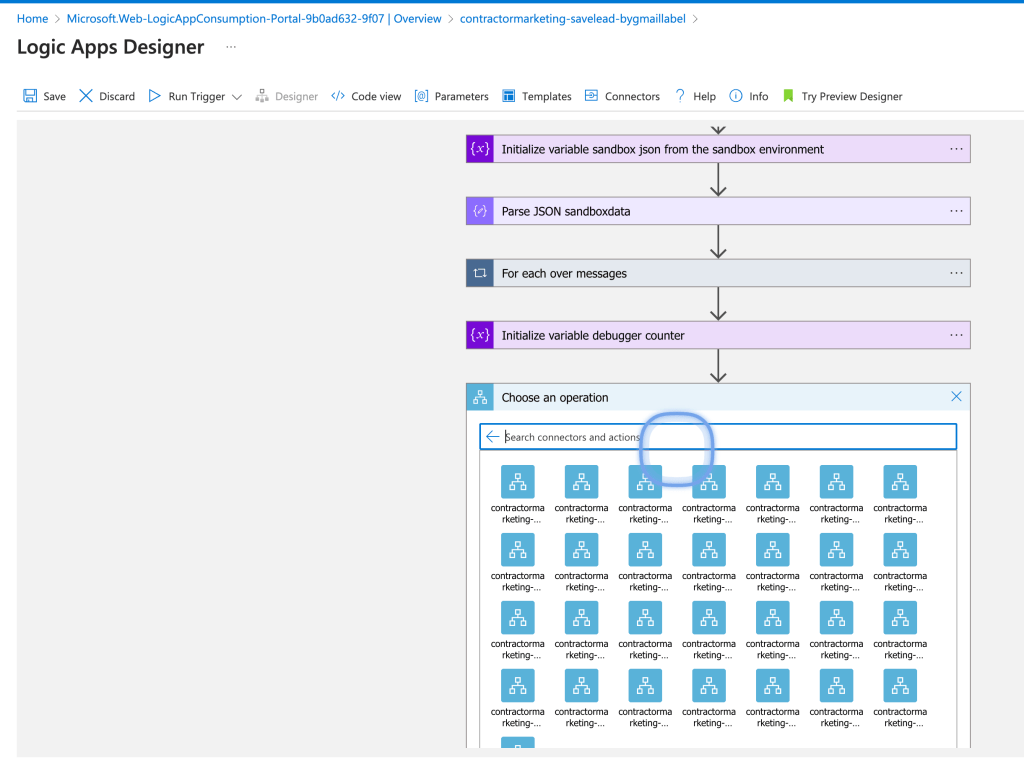
Task: Switch to the Designer view
Action: coord(287,96)
